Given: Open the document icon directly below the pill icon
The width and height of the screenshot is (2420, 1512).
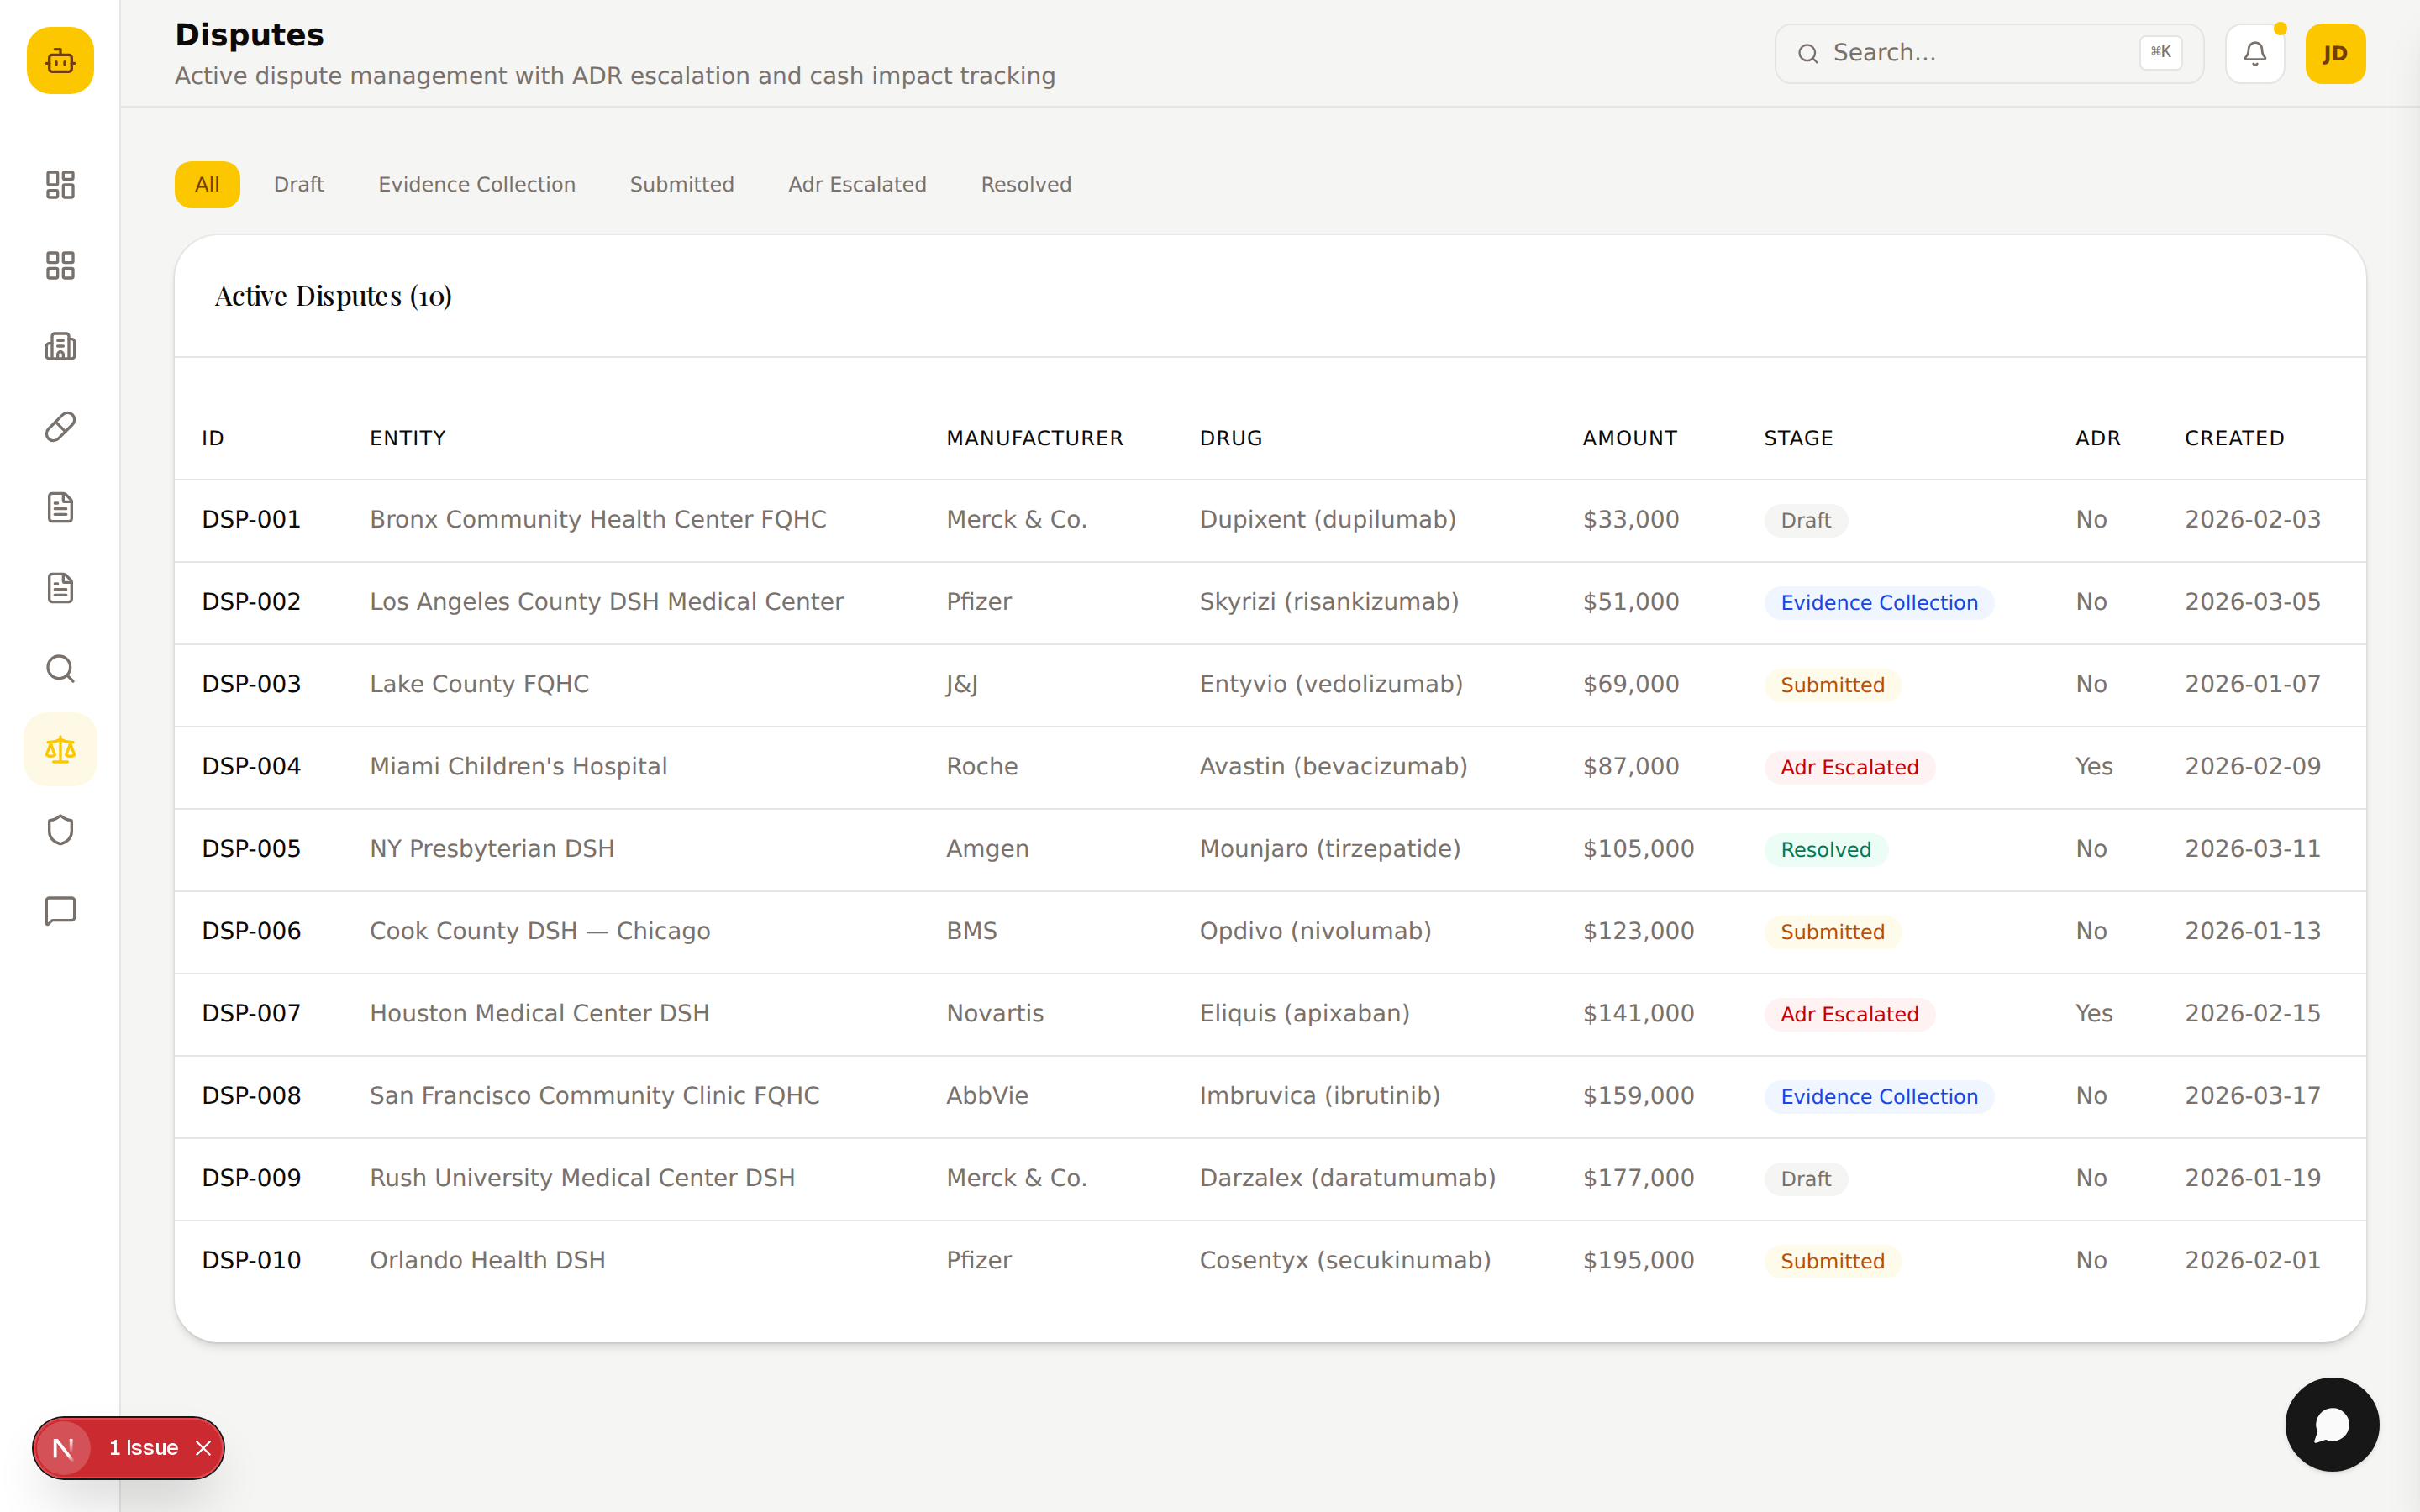Looking at the screenshot, I should tap(60, 507).
